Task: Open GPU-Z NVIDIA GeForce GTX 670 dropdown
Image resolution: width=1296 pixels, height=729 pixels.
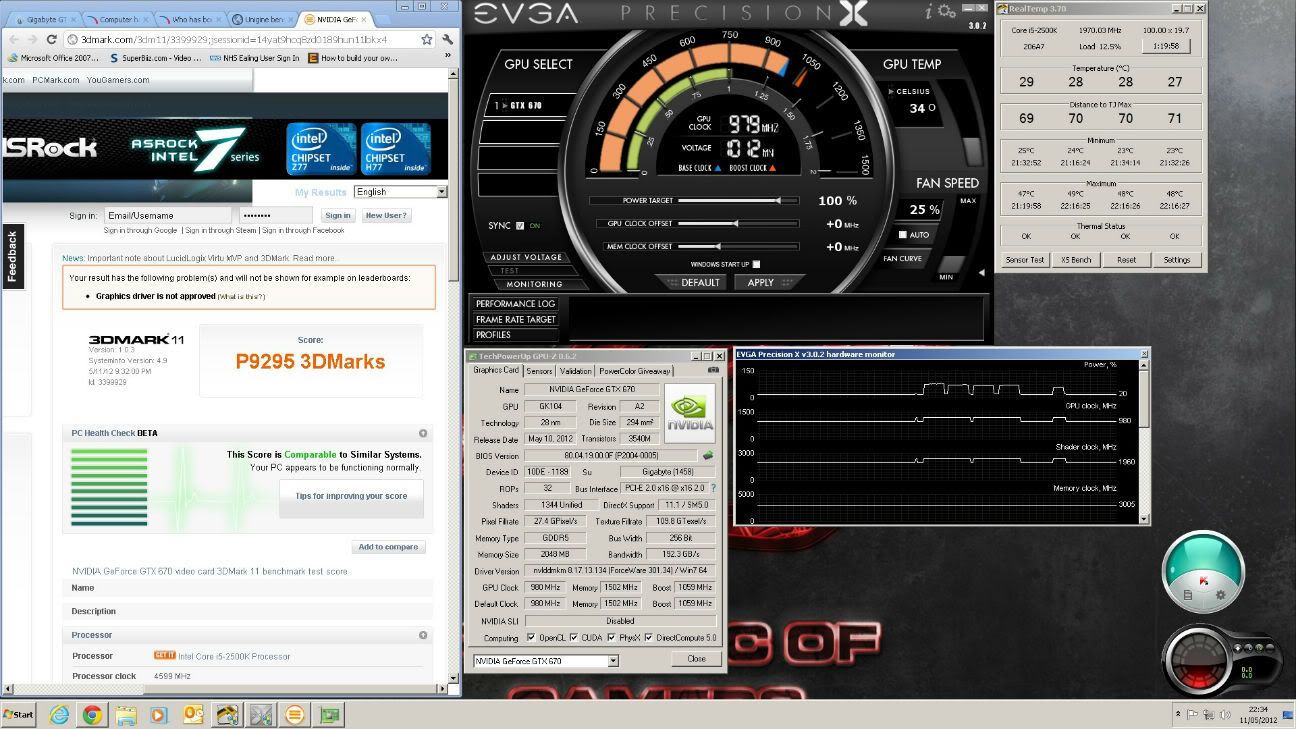Action: pos(546,661)
